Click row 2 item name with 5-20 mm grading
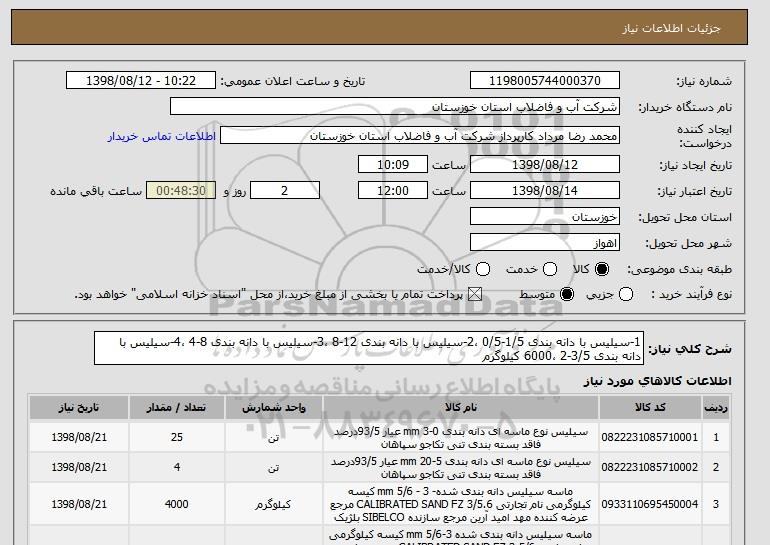The height and width of the screenshot is (545, 770). [461, 468]
